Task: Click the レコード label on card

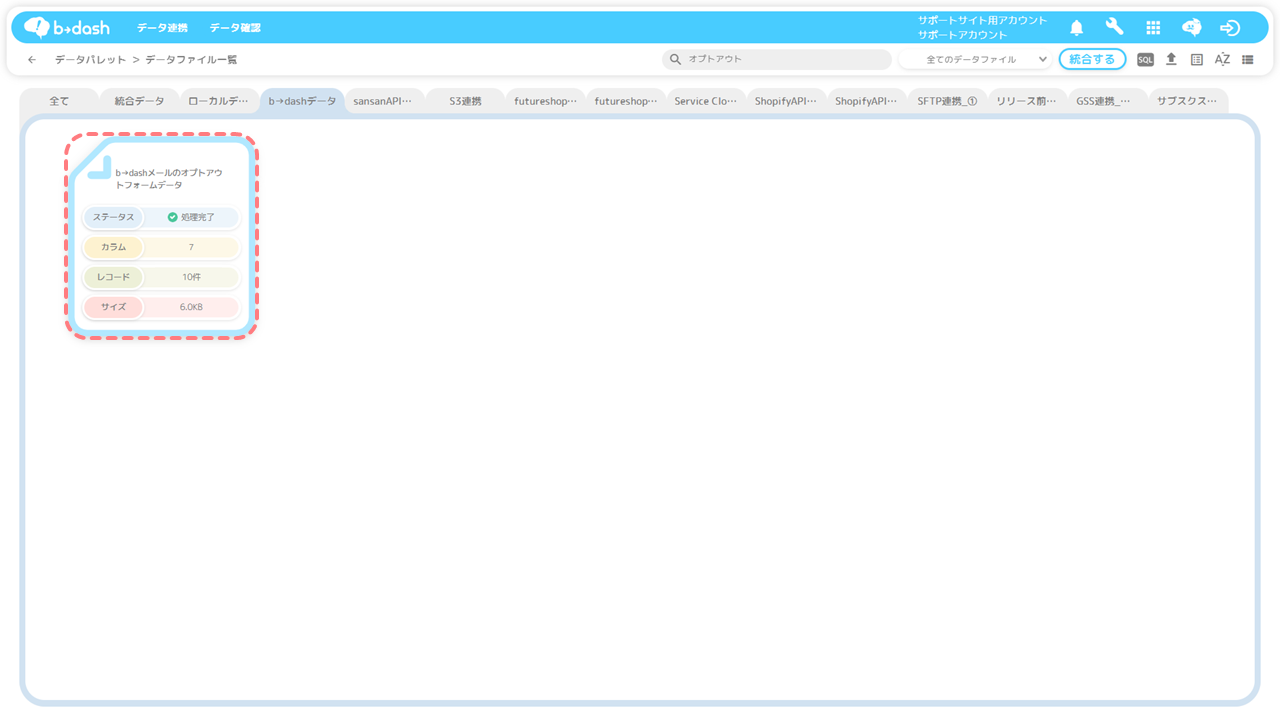Action: pyautogui.click(x=113, y=277)
